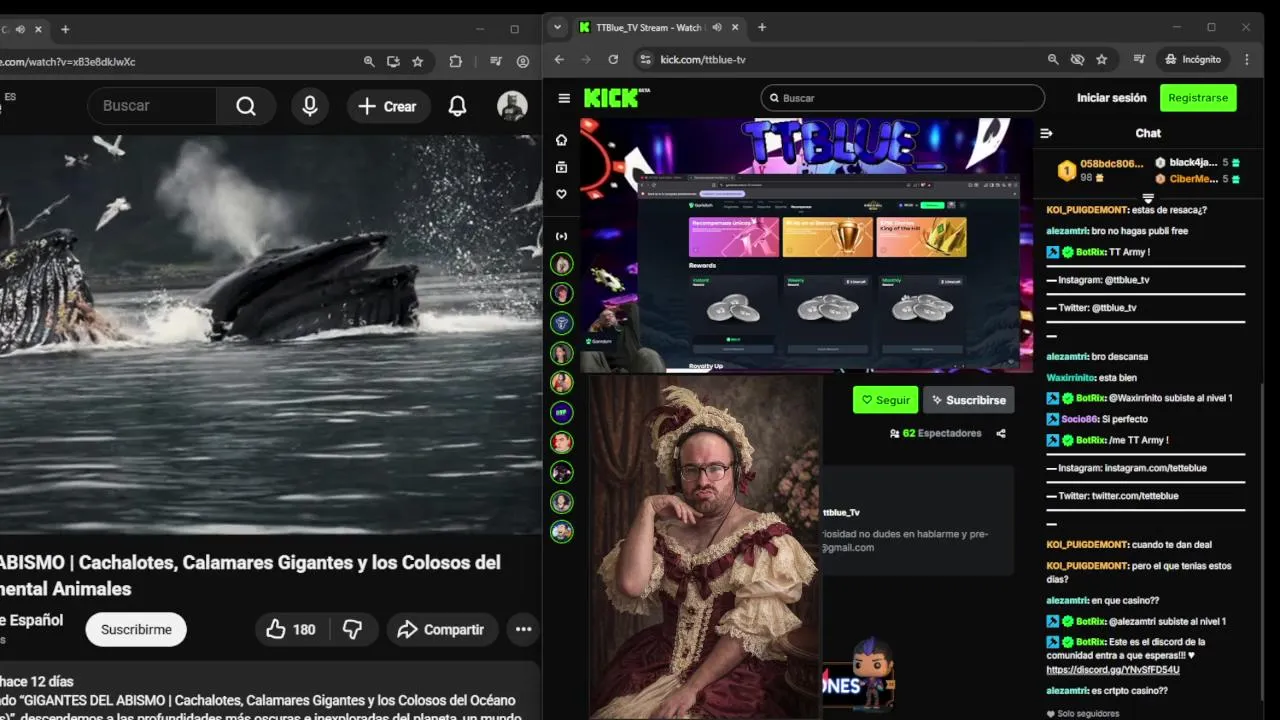Click YouTube Crear button
The image size is (1280, 720).
coord(388,106)
